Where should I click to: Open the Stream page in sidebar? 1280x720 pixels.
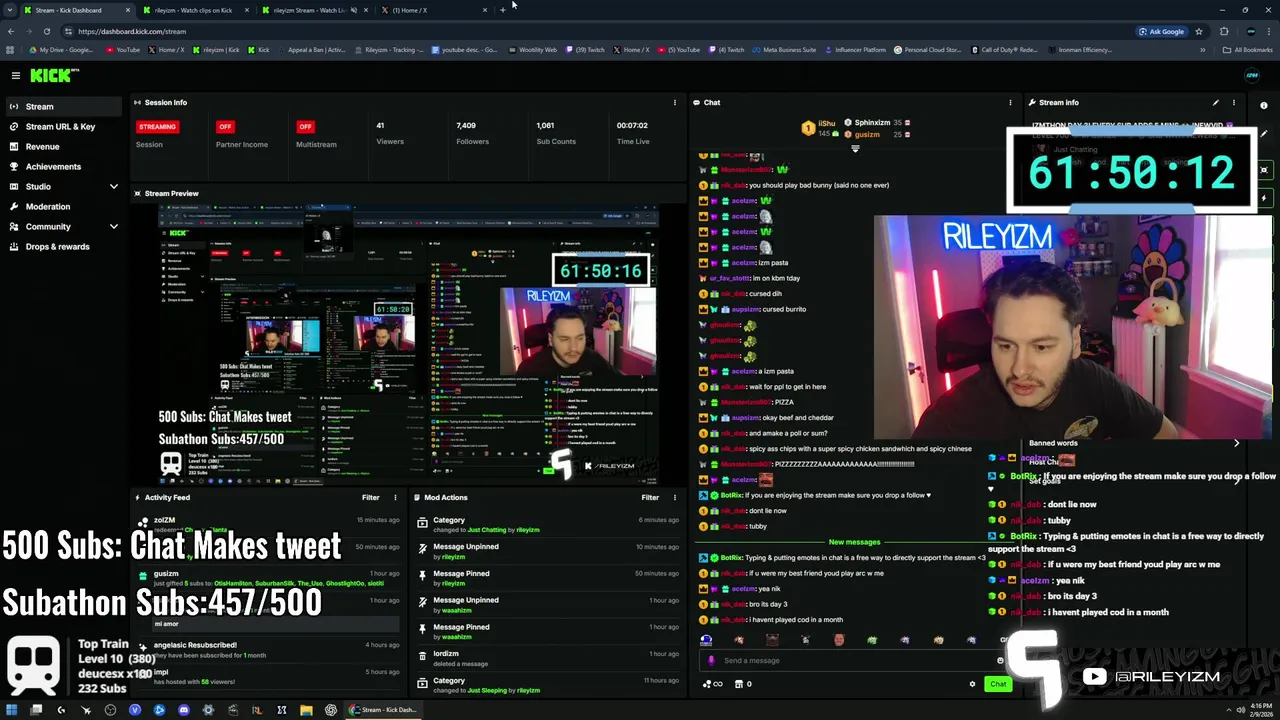[63, 106]
